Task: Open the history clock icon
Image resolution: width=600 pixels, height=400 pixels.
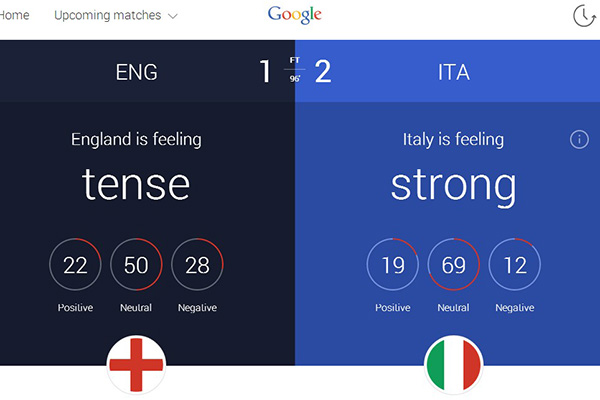Action: pyautogui.click(x=584, y=15)
